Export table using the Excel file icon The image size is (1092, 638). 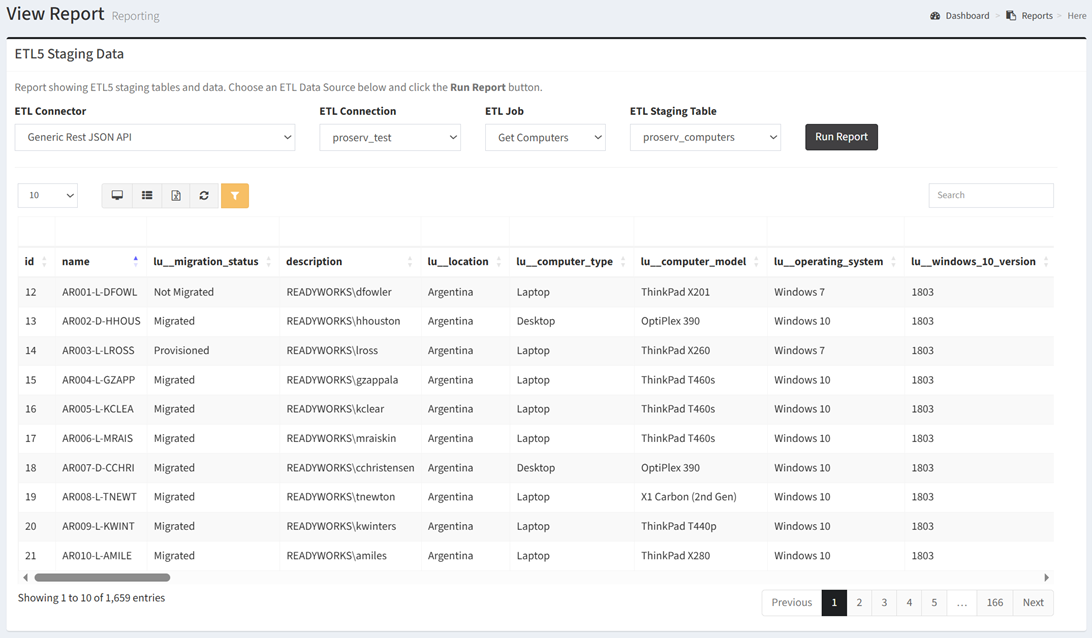[176, 196]
